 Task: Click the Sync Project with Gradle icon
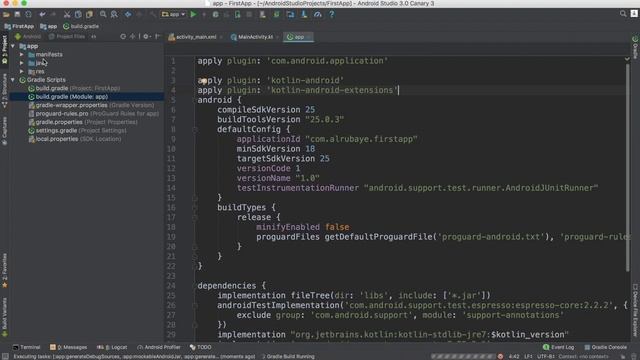pyautogui.click(x=277, y=14)
